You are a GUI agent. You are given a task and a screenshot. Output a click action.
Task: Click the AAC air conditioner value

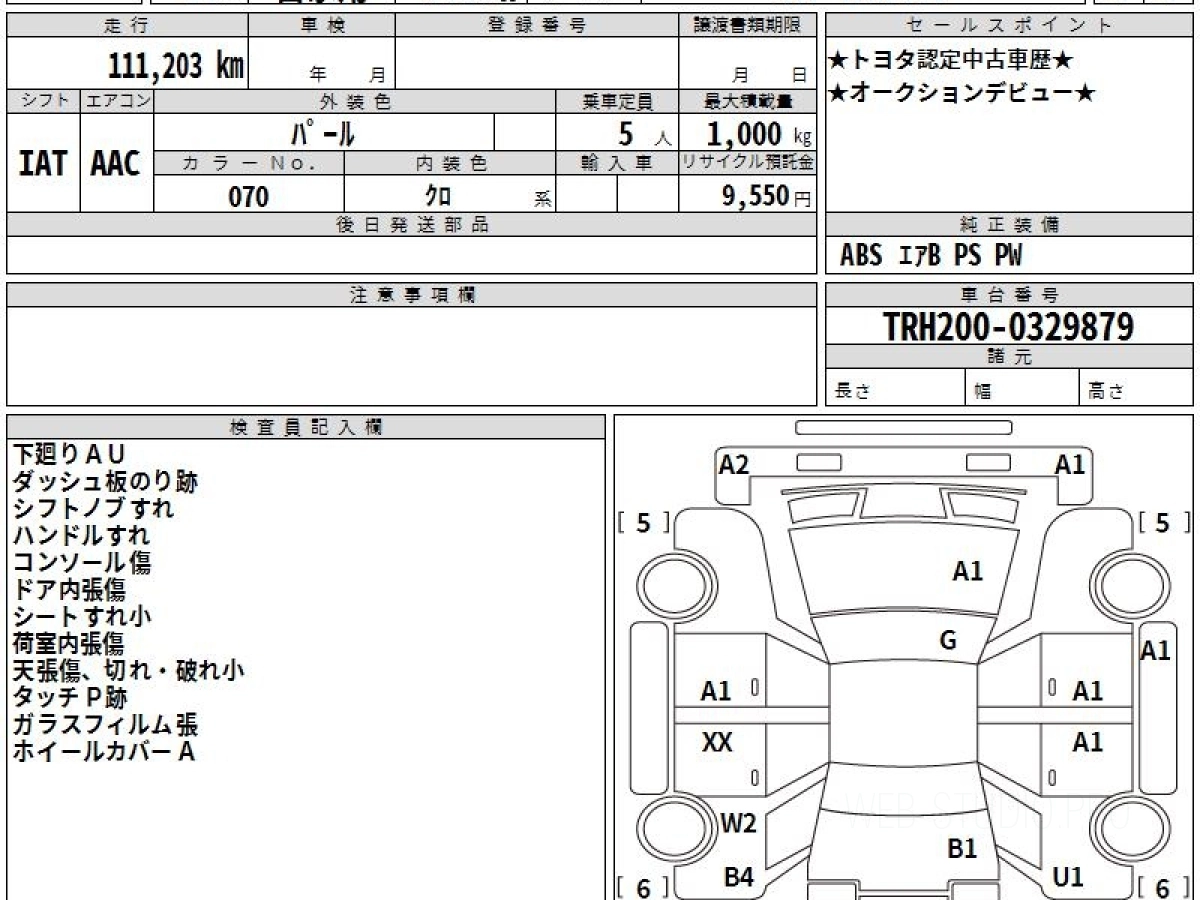(116, 163)
